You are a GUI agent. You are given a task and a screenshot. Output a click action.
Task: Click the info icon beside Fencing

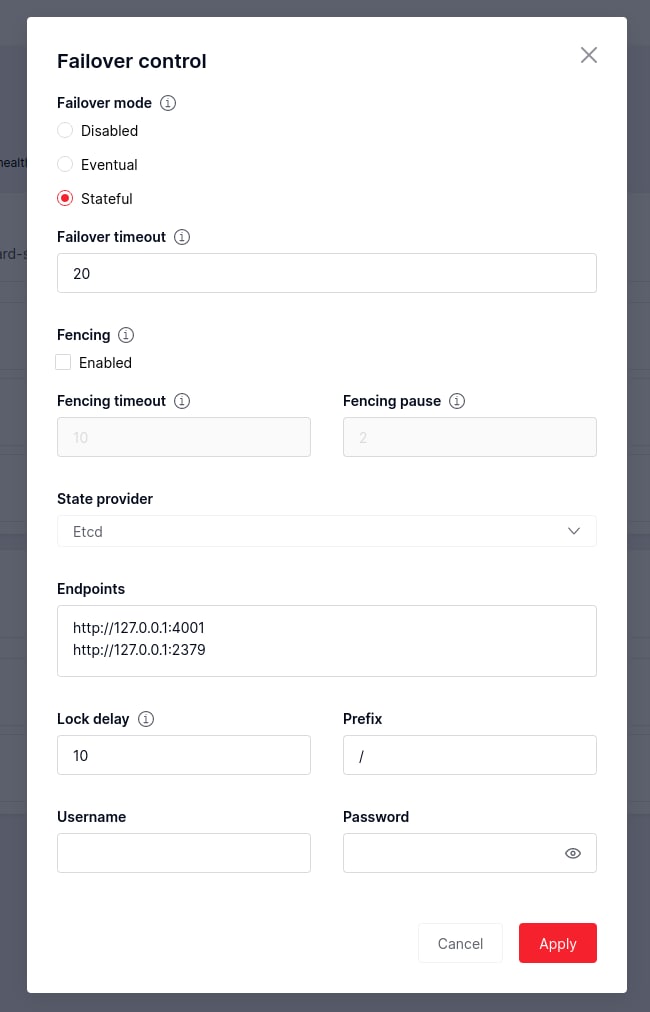pyautogui.click(x=126, y=335)
